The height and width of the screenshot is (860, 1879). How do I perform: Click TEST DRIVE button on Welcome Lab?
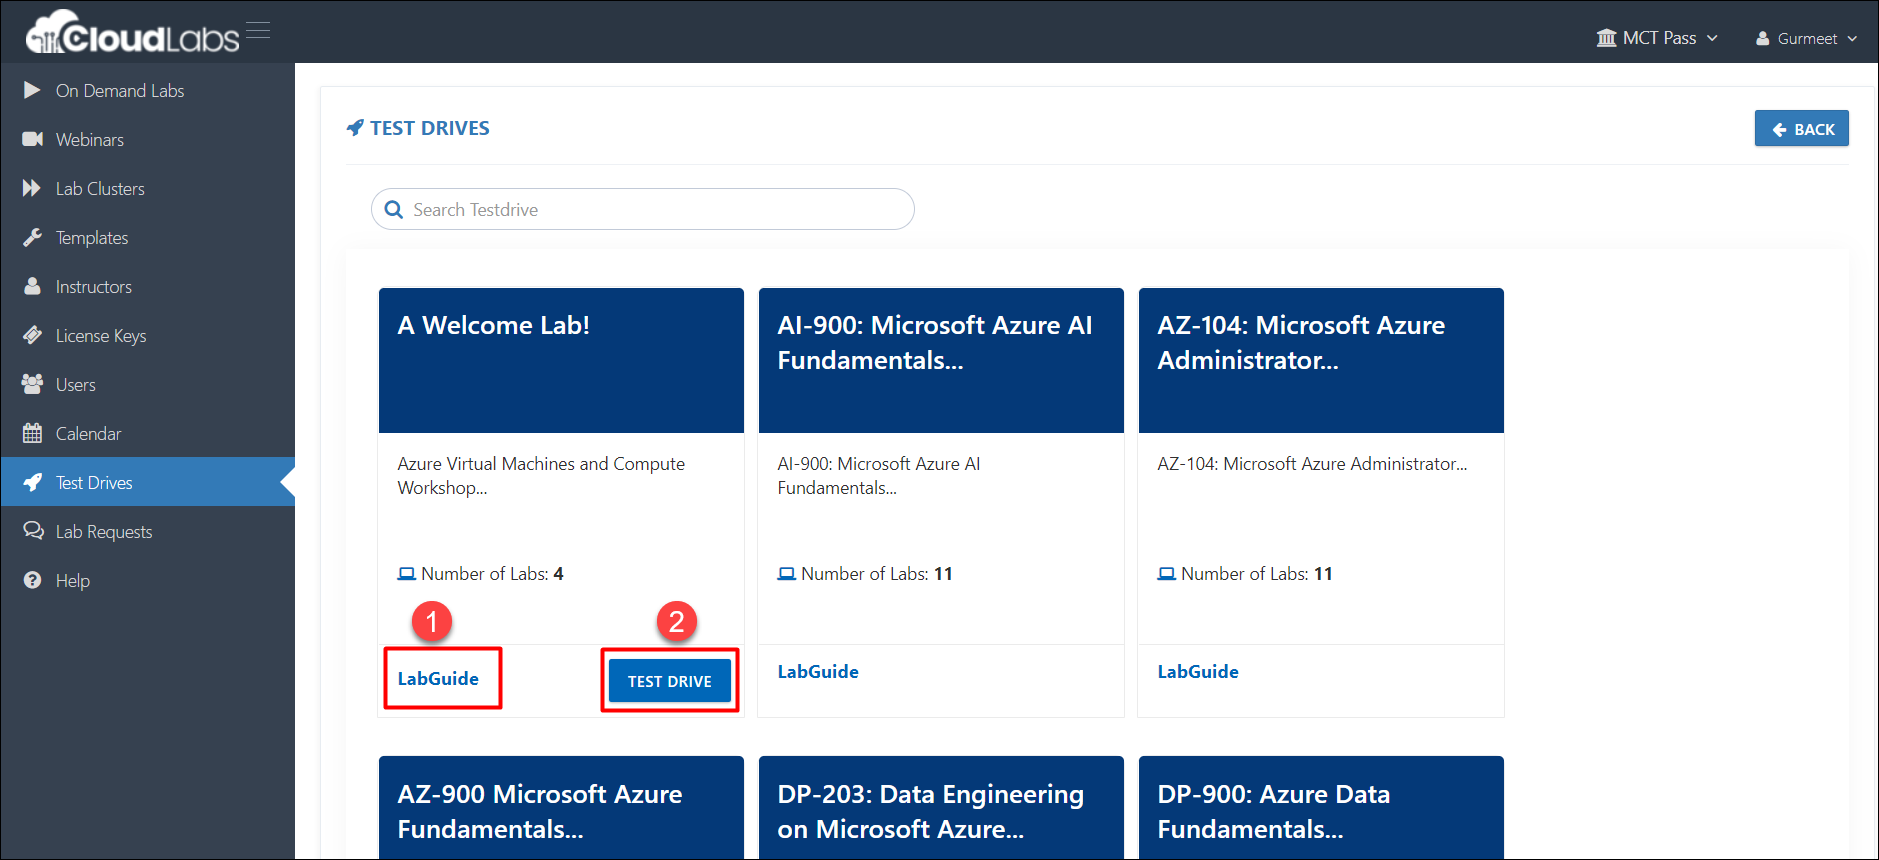[x=670, y=681]
